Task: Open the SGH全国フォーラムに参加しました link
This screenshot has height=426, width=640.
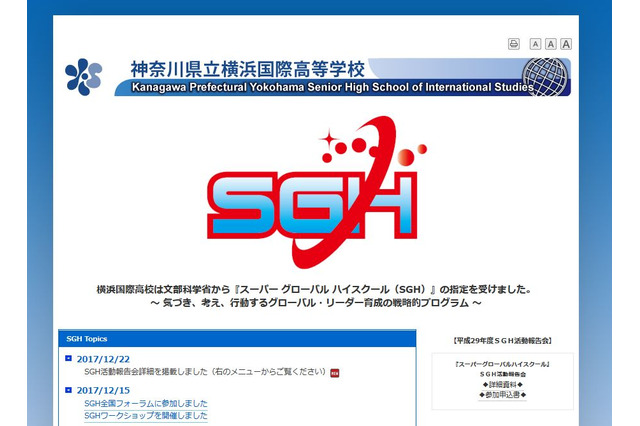Action: (146, 404)
